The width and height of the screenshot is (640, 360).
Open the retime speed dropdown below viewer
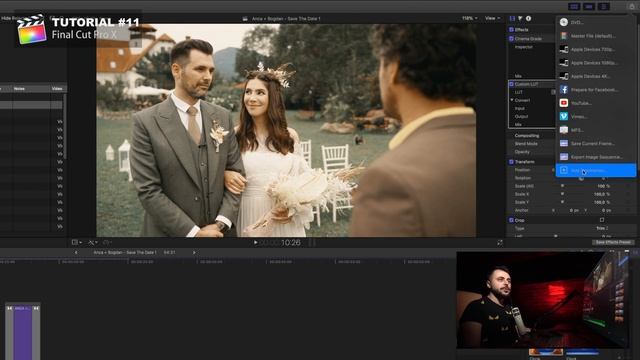(107, 242)
